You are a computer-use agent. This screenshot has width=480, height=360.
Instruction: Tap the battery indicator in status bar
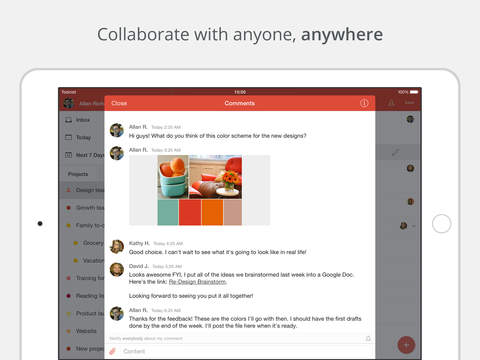click(414, 92)
